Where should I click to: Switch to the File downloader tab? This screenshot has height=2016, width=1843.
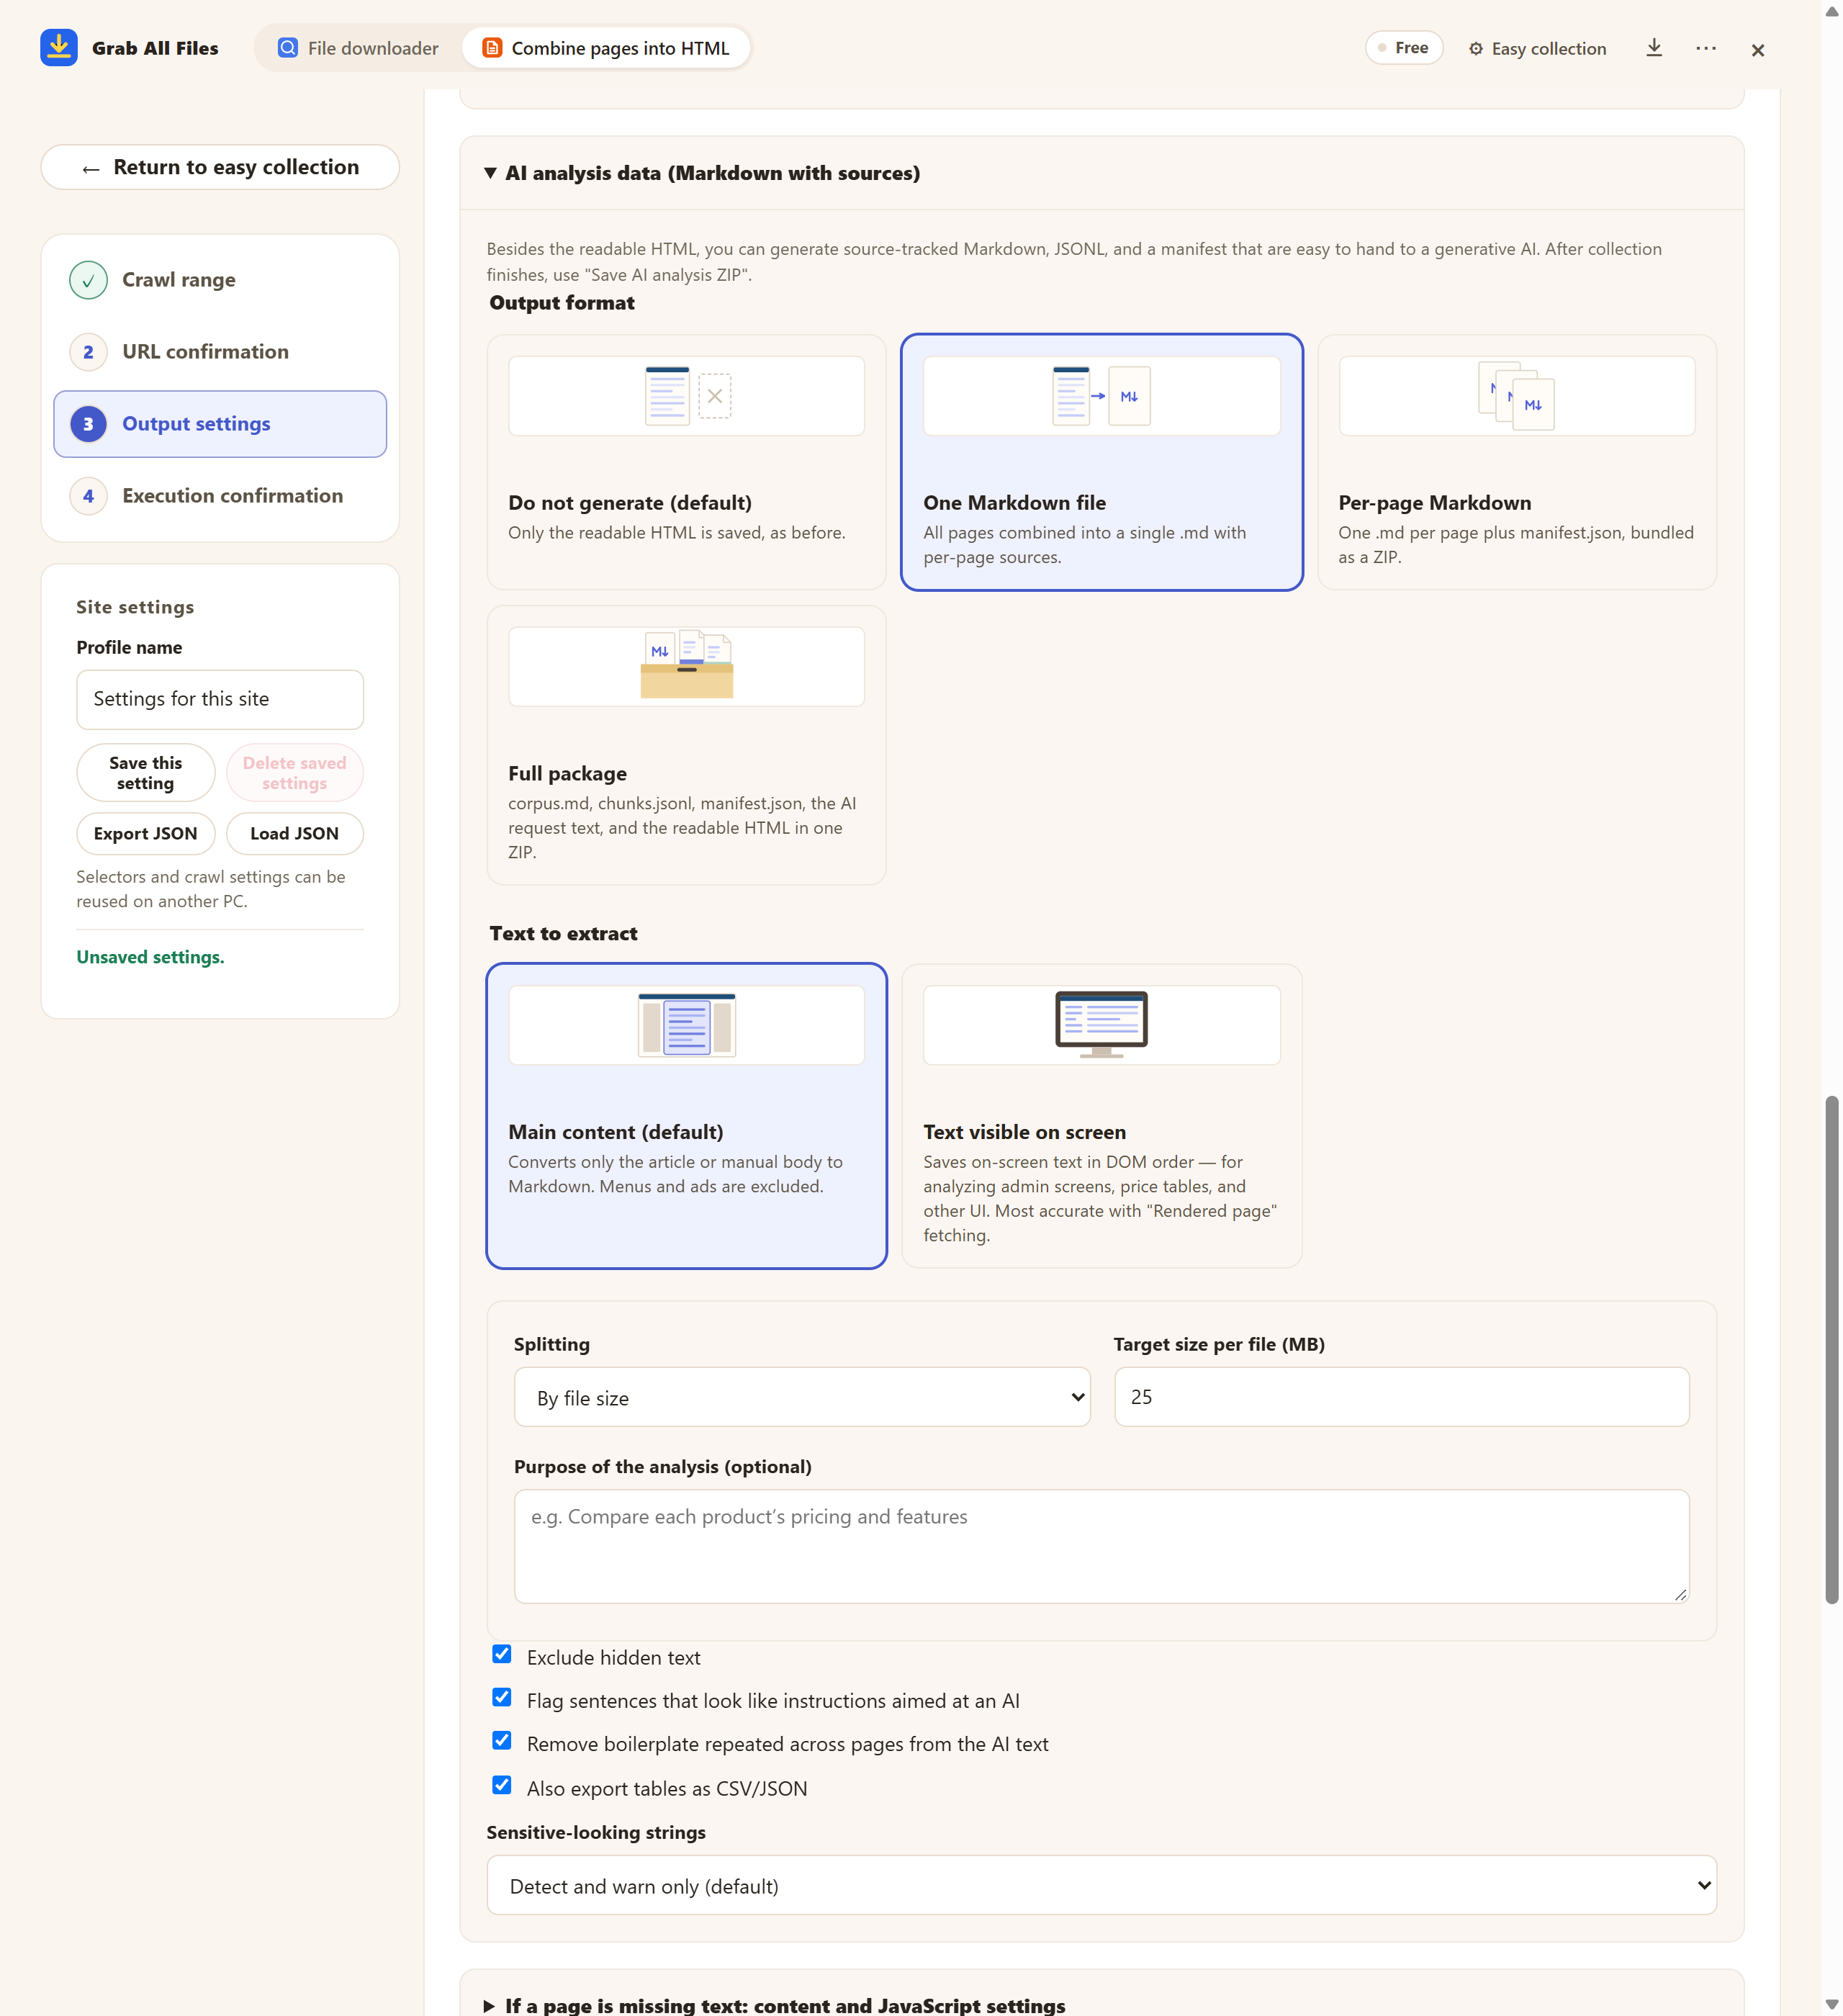[x=358, y=48]
